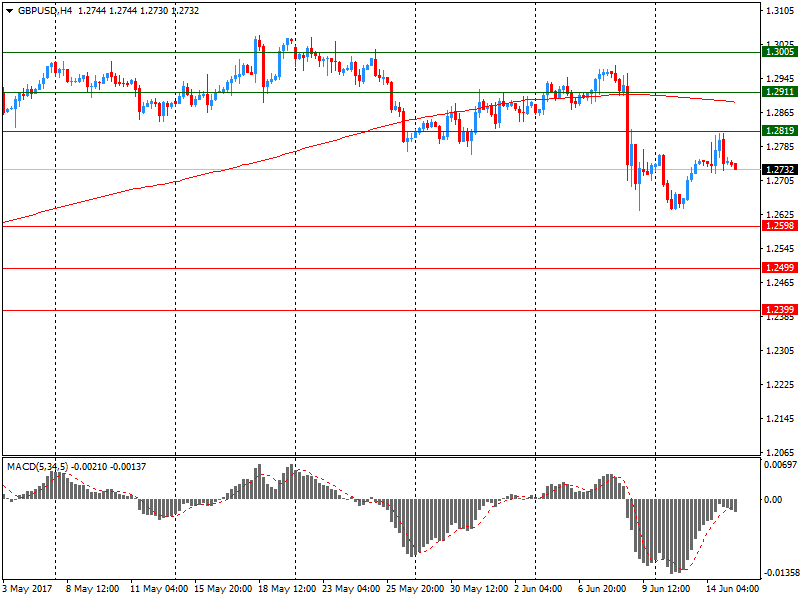
Task: Click the 30 May 12:00 time label
Action: coord(479,589)
